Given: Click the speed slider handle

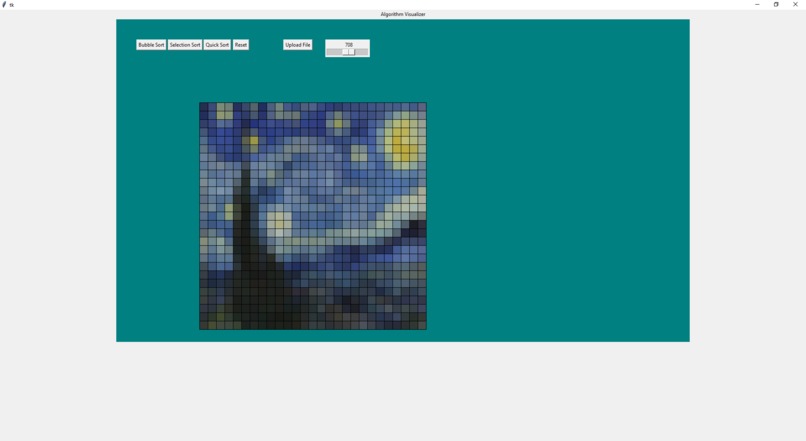Looking at the screenshot, I should 349,52.
